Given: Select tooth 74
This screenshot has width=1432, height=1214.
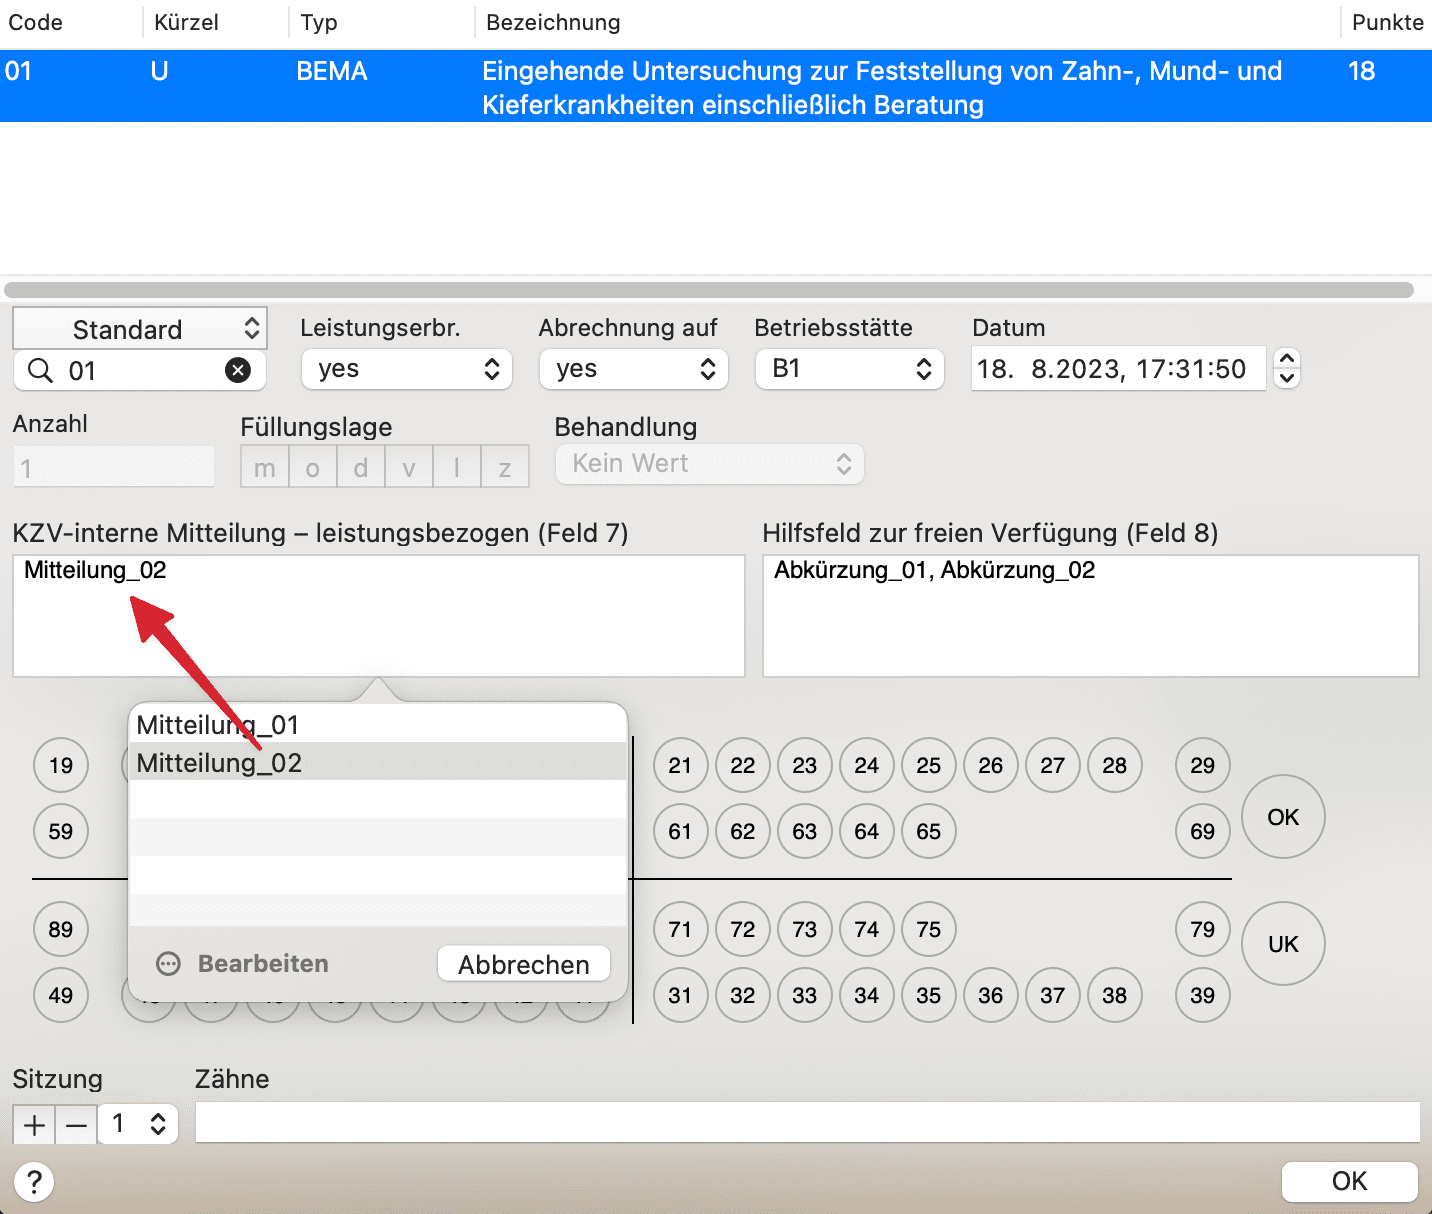Looking at the screenshot, I should (867, 930).
